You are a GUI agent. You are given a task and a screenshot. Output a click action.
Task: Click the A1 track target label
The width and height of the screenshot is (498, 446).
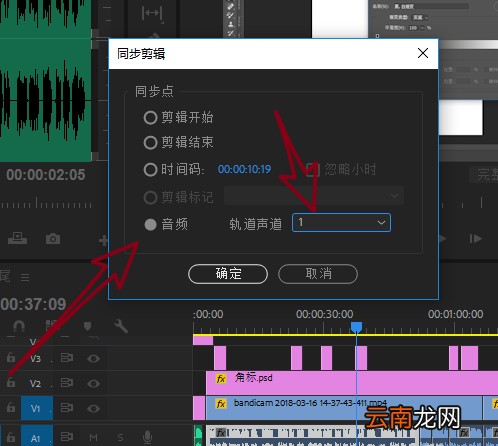click(37, 436)
